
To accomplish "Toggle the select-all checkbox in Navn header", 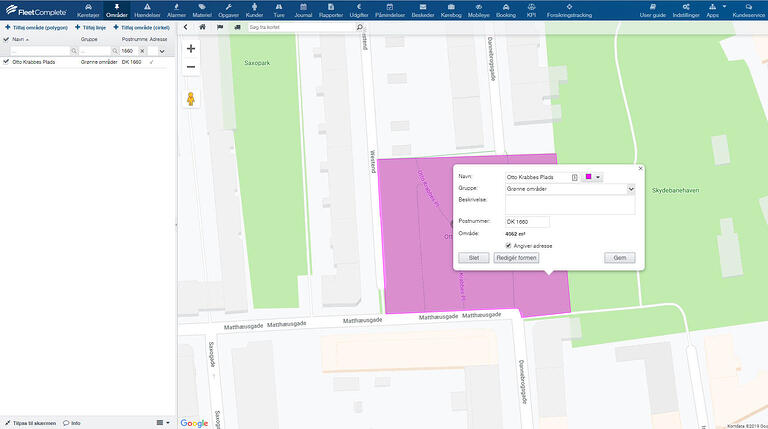I will point(6,39).
